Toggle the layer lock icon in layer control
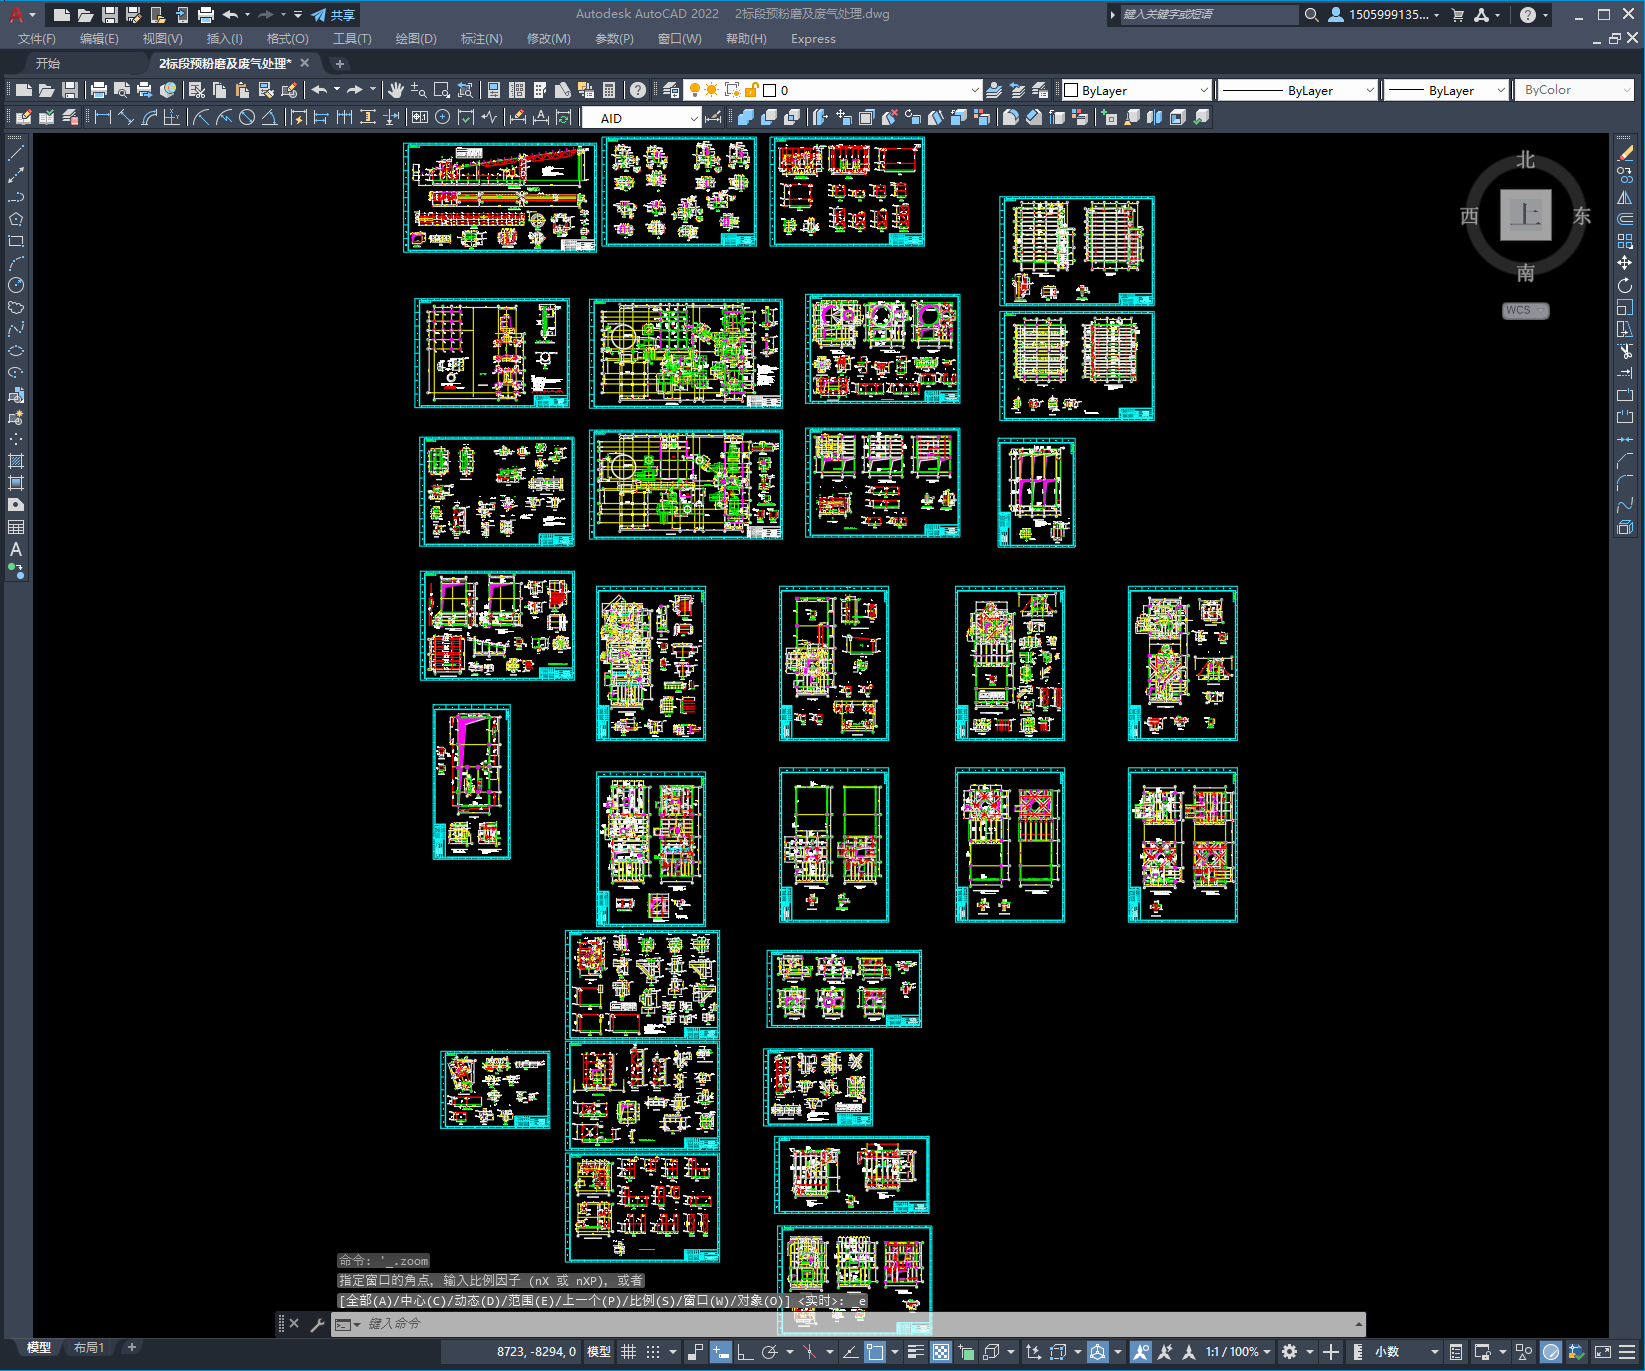The image size is (1645, 1371). 751,90
